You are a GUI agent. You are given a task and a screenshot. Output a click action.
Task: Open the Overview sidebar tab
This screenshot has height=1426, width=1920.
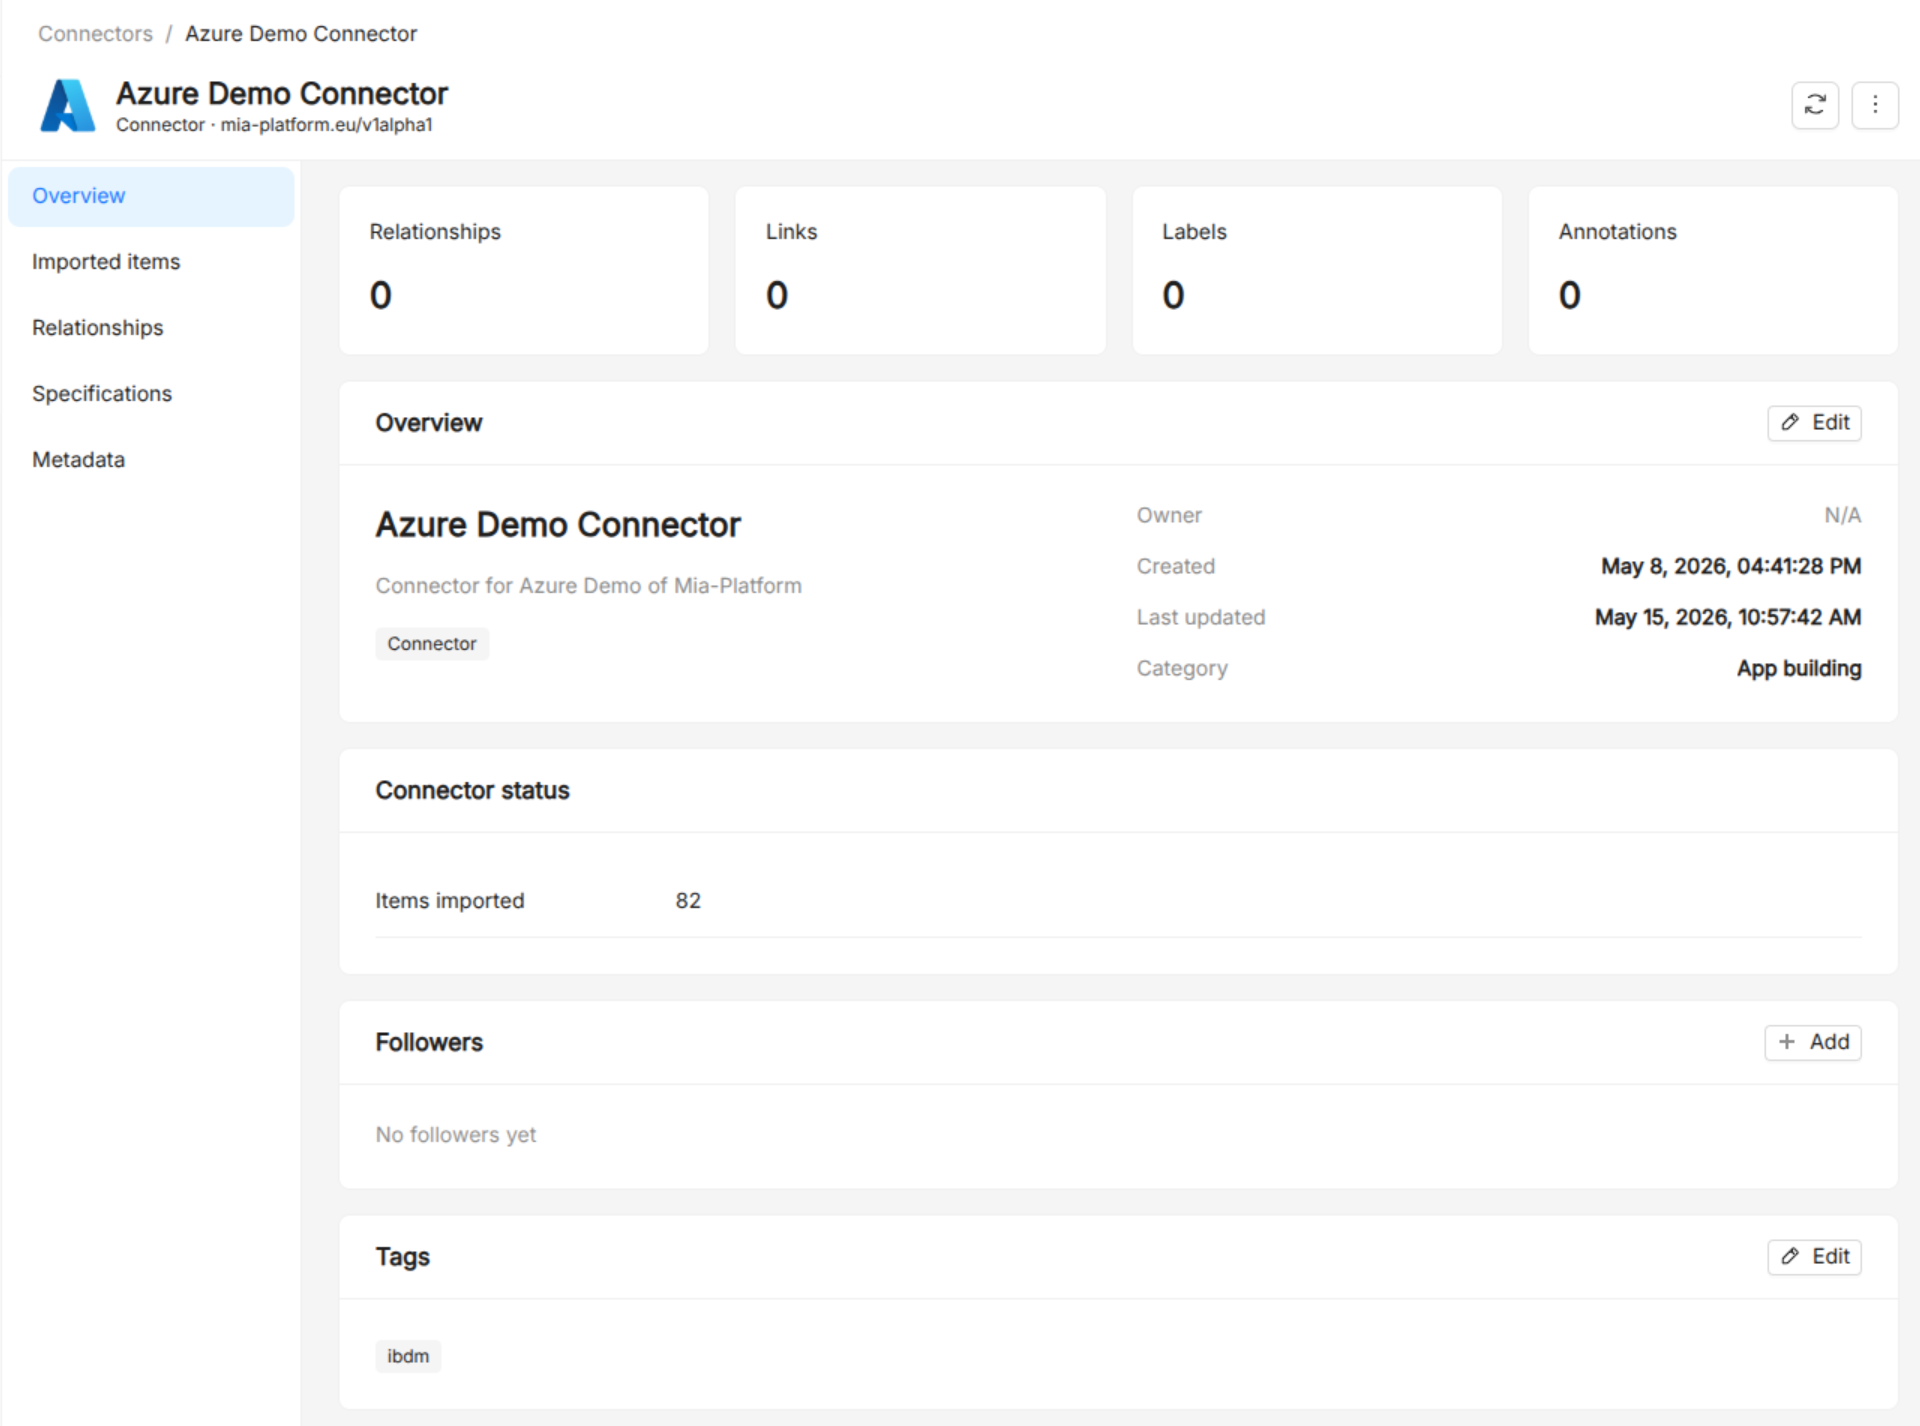pos(151,196)
